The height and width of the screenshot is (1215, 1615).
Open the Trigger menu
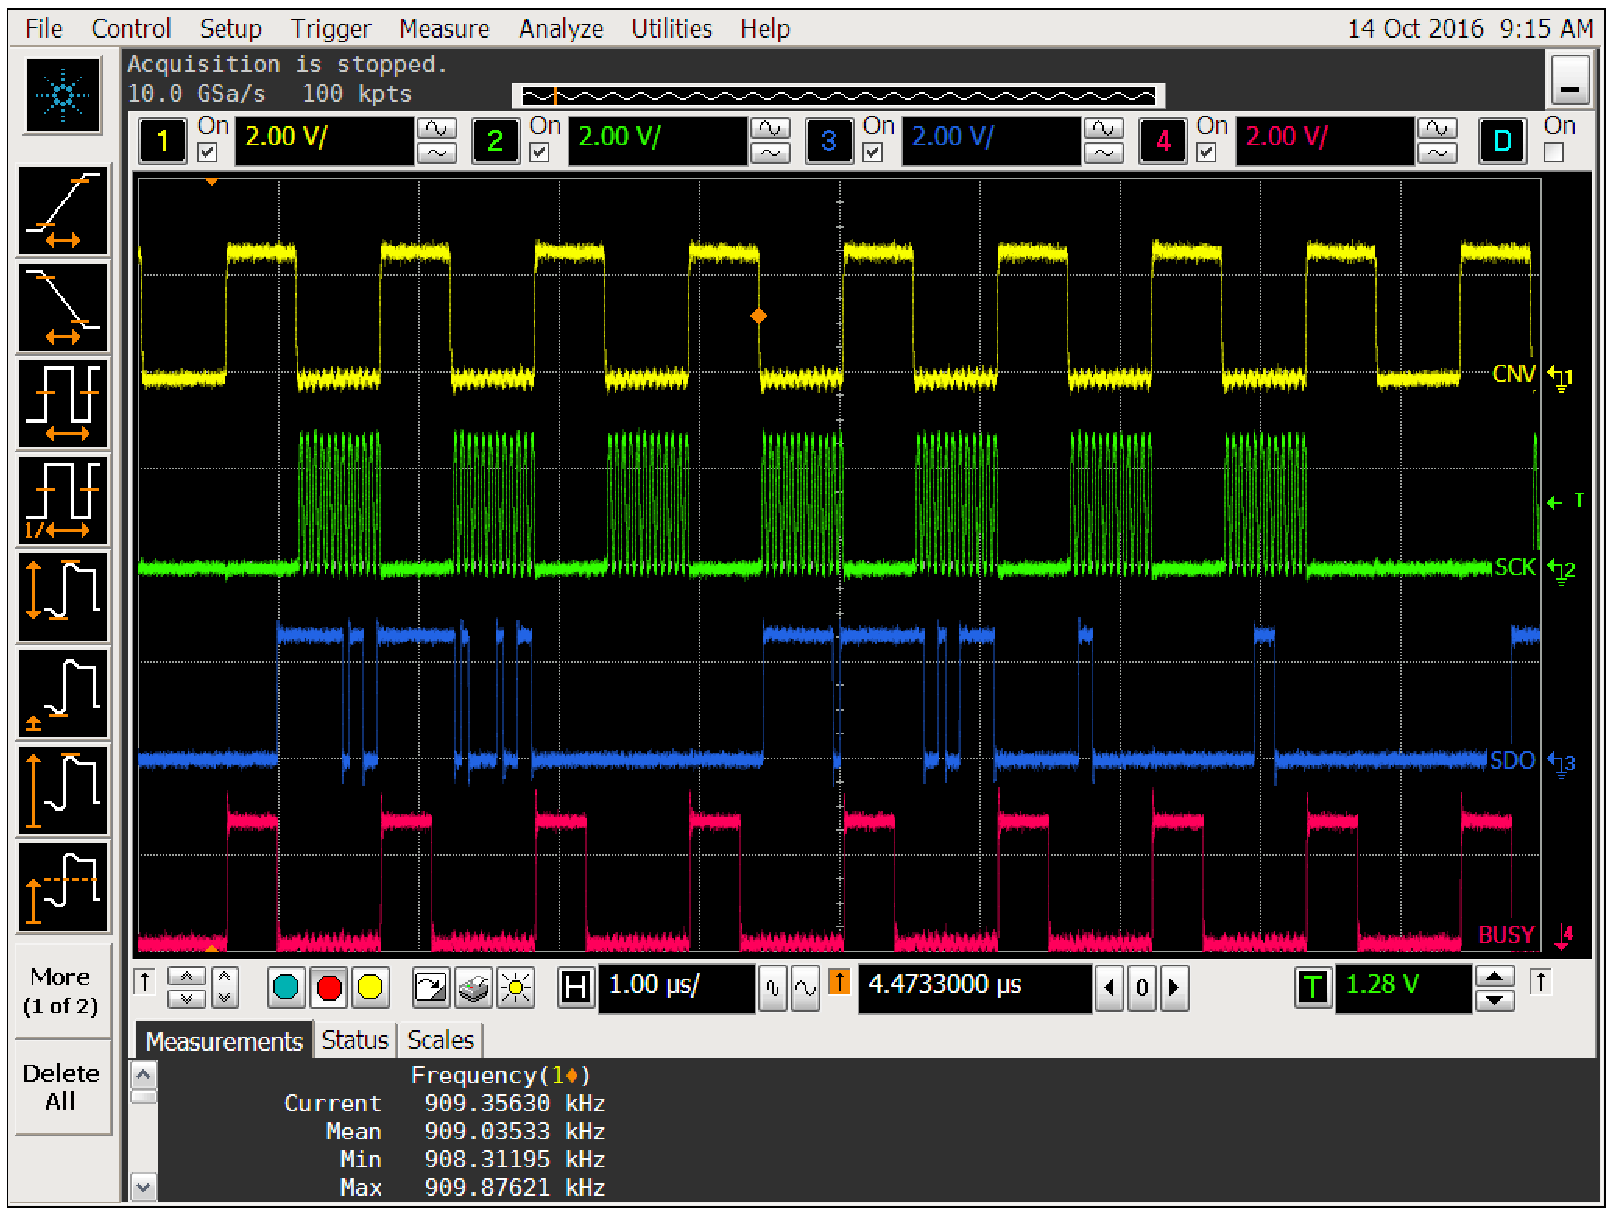coord(330,29)
